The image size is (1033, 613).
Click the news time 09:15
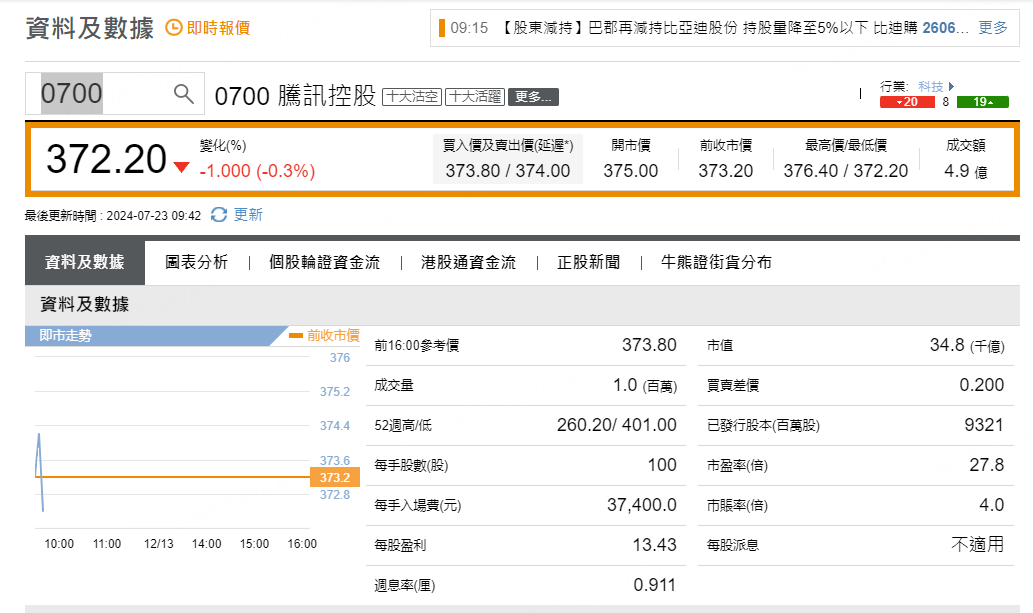click(x=469, y=28)
